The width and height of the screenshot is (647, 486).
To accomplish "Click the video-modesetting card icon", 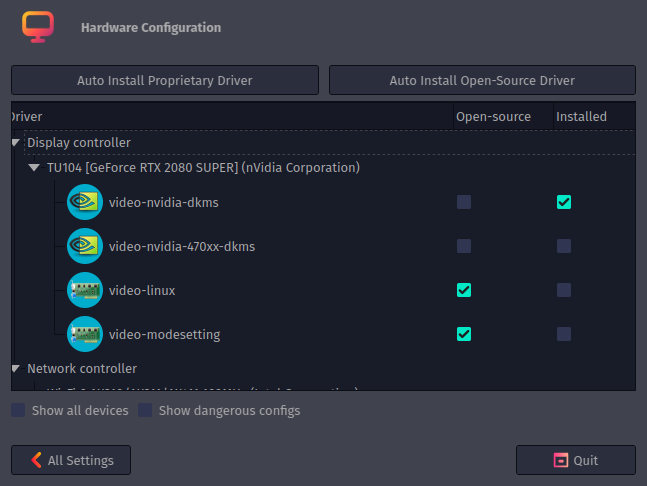I will 85,334.
